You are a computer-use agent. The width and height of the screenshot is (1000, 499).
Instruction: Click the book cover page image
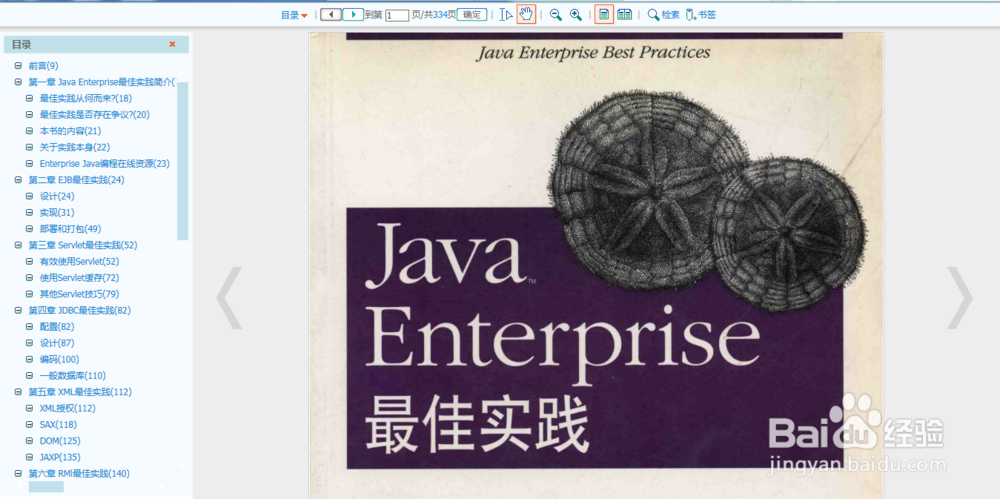click(596, 265)
